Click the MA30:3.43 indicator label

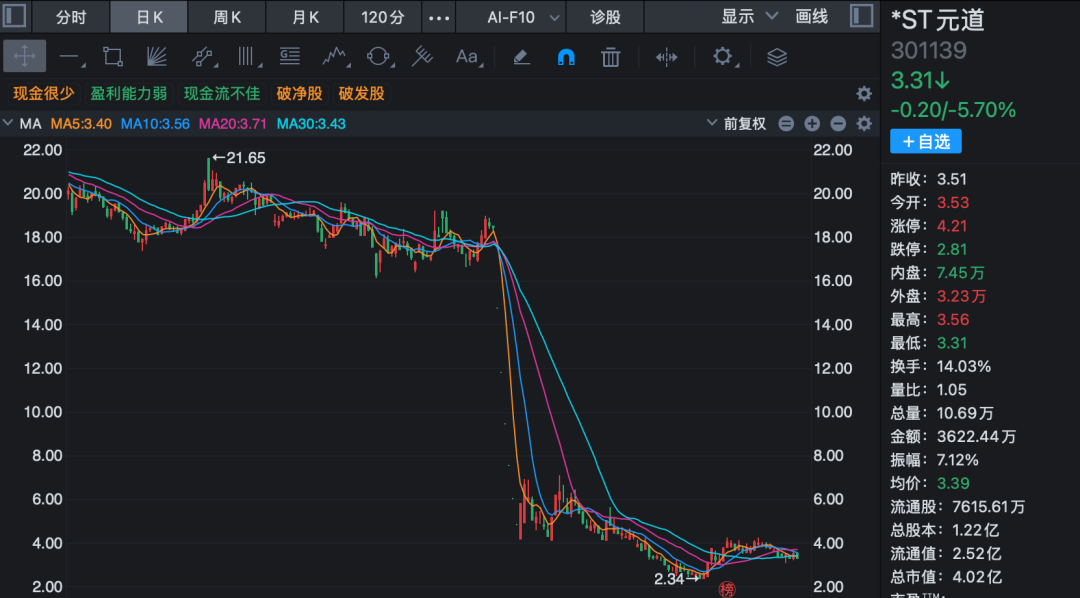point(311,124)
